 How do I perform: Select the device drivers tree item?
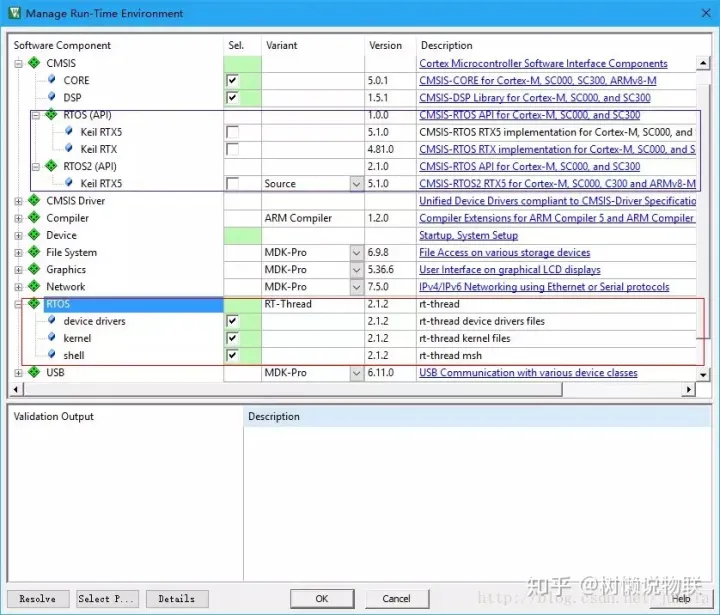94,321
